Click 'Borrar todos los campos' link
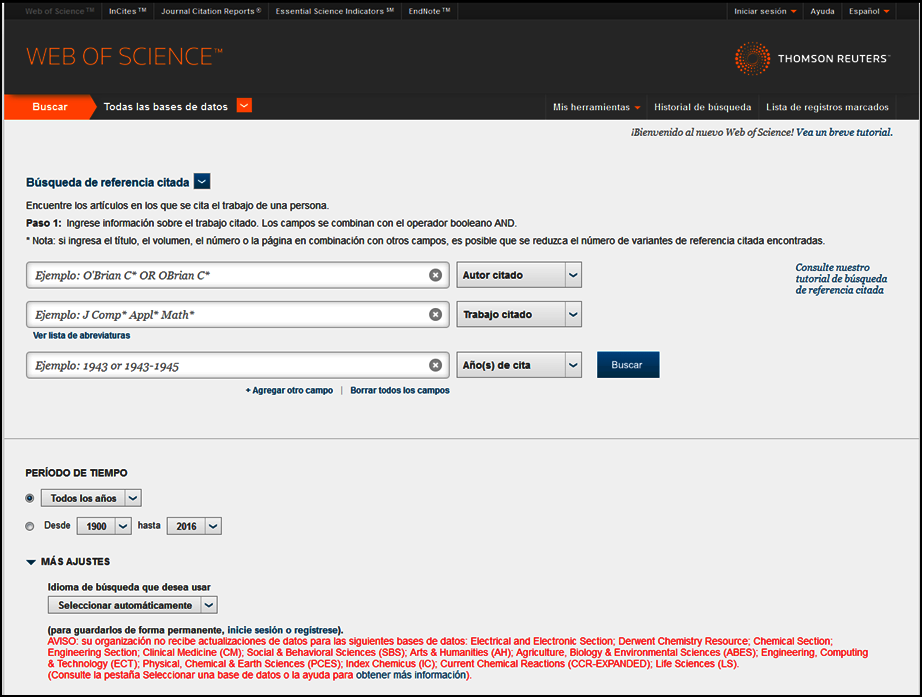This screenshot has height=697, width=922. tap(400, 391)
